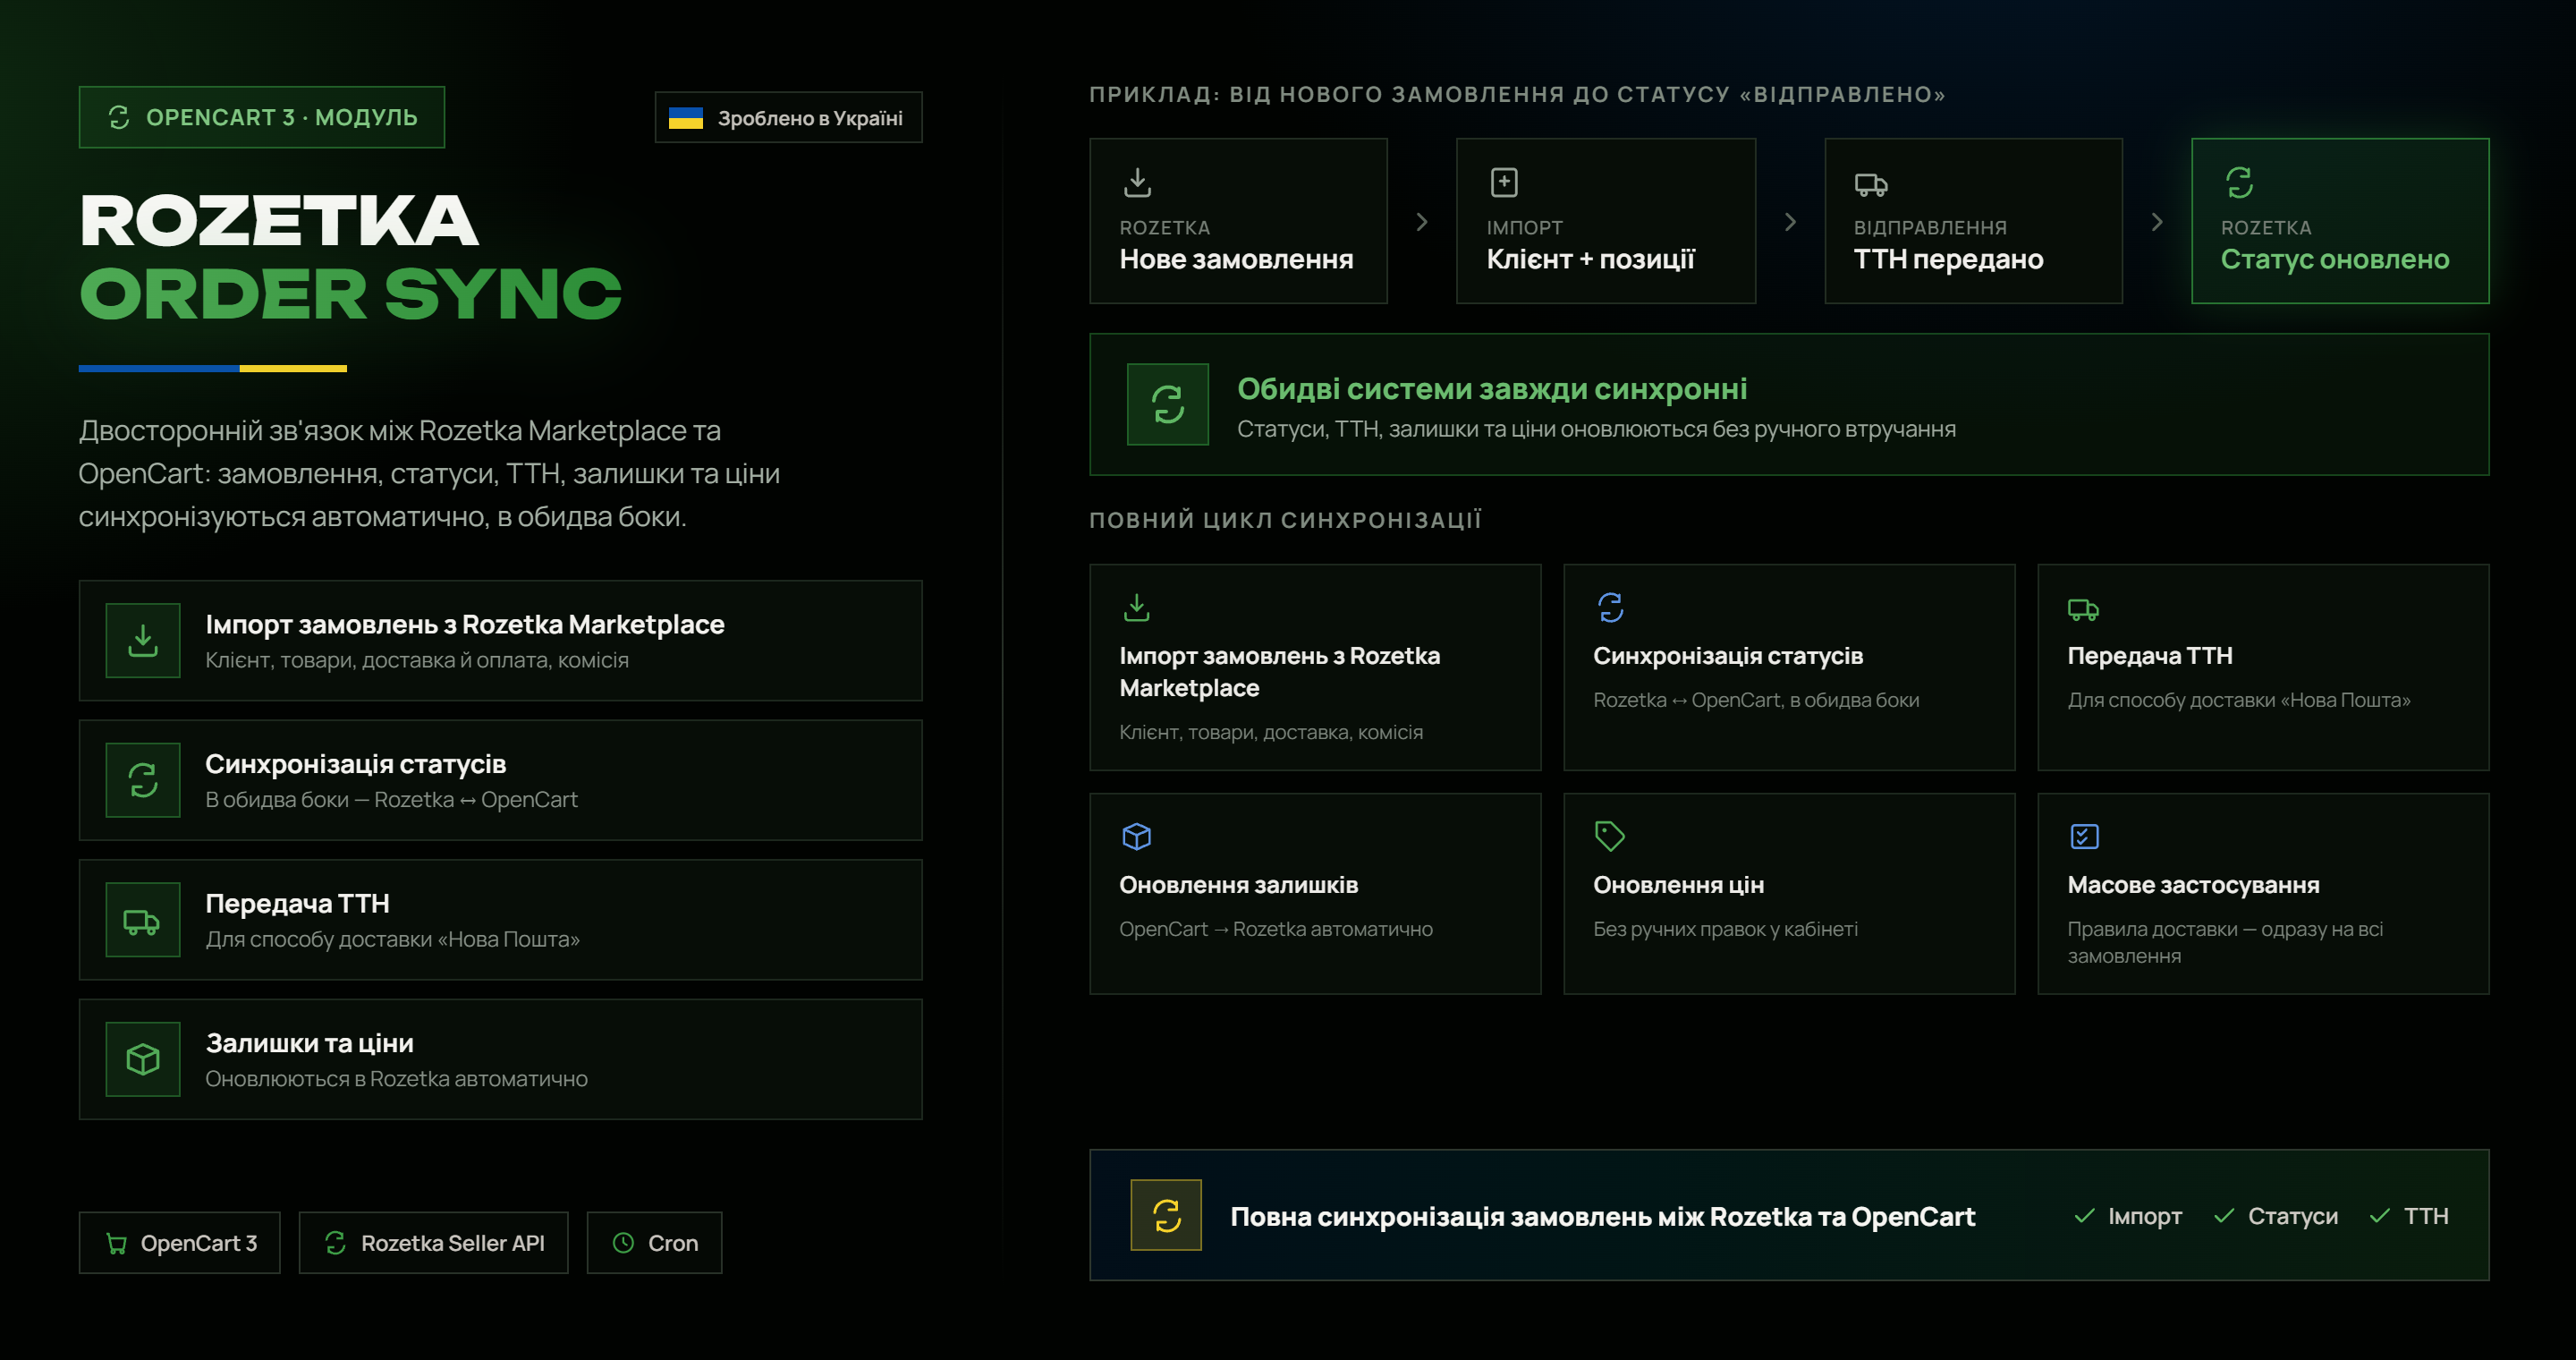2576x1360 pixels.
Task: Click the OpenCart → Rozetka автоматично text
Action: pyautogui.click(x=1275, y=929)
